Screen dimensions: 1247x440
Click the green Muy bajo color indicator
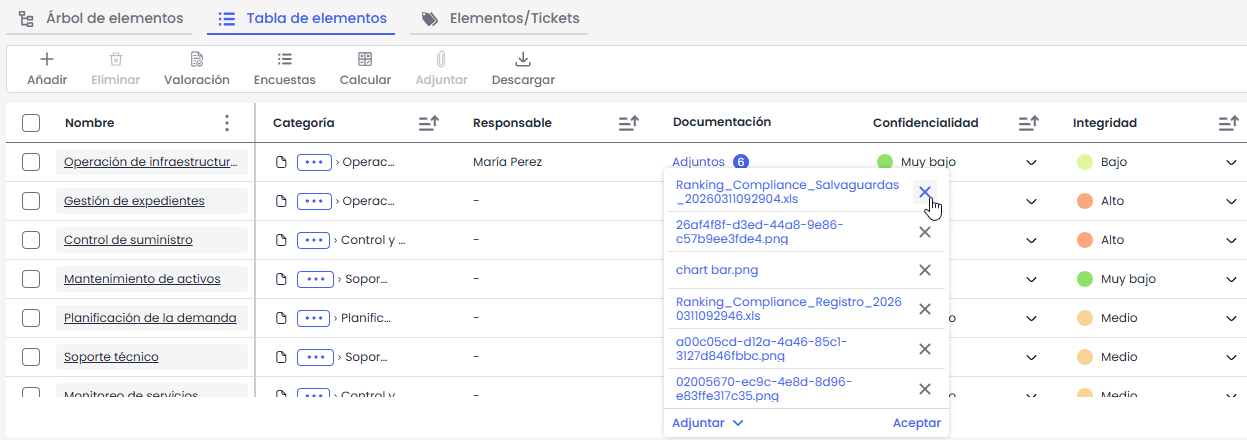click(884, 162)
